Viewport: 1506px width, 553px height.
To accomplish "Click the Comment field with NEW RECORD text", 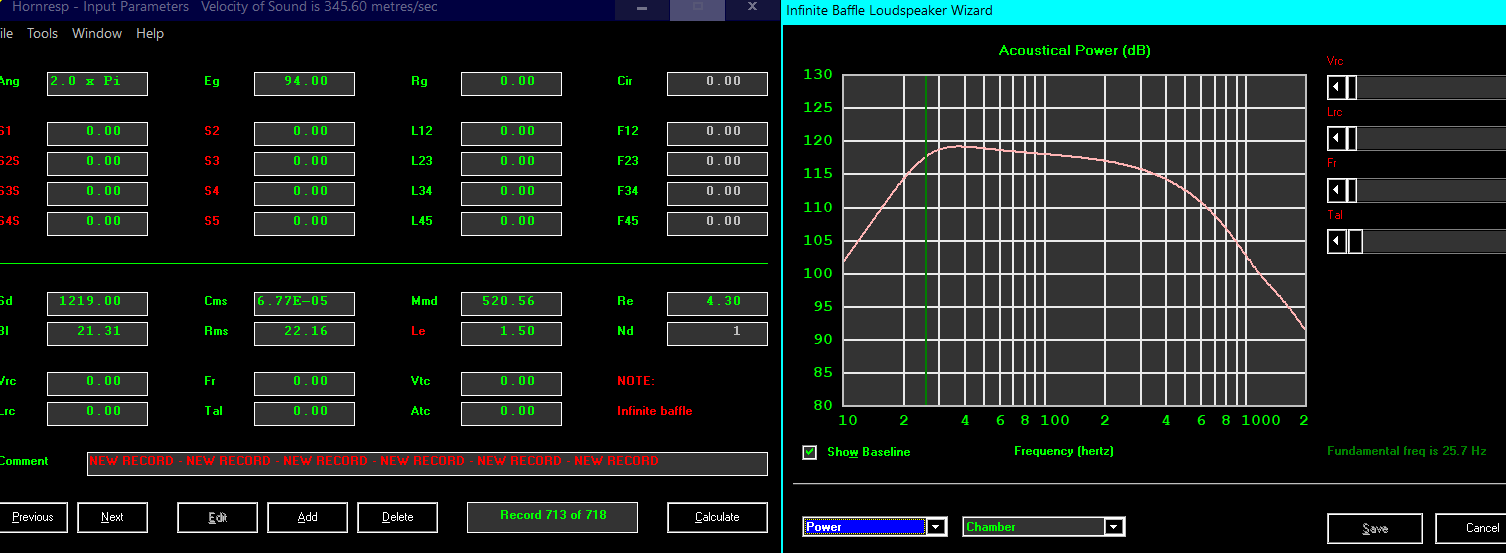I will coord(427,463).
